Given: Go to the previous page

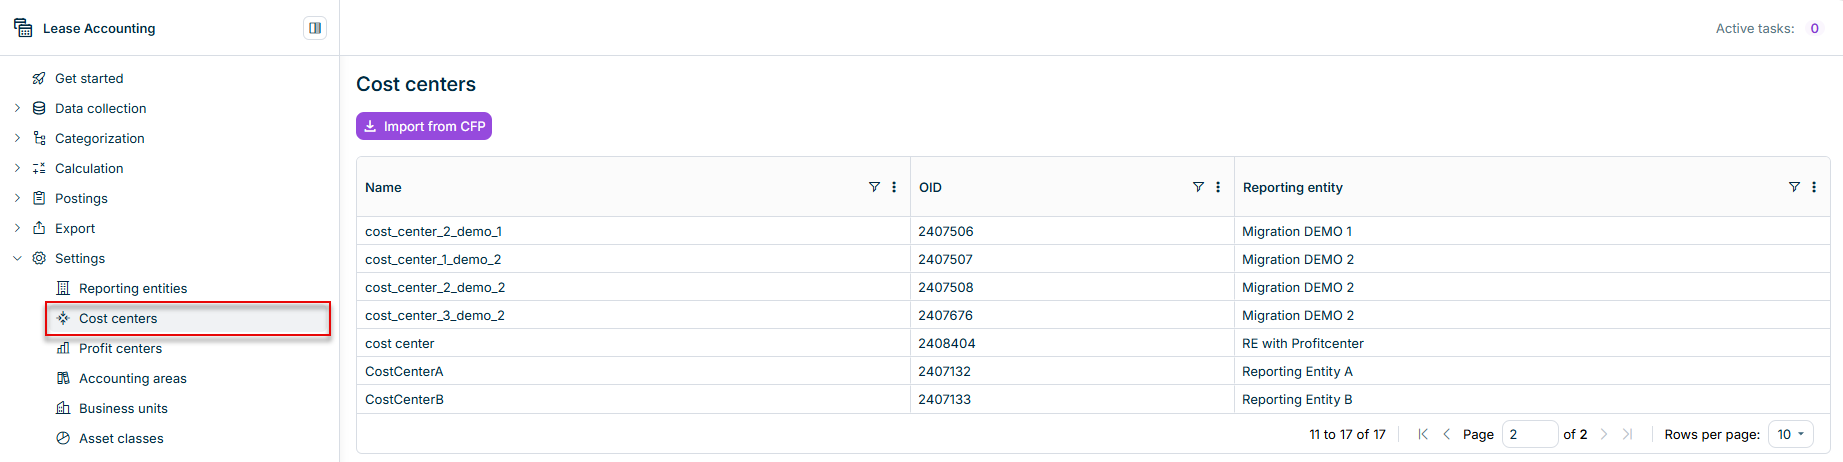Looking at the screenshot, I should coord(1446,434).
